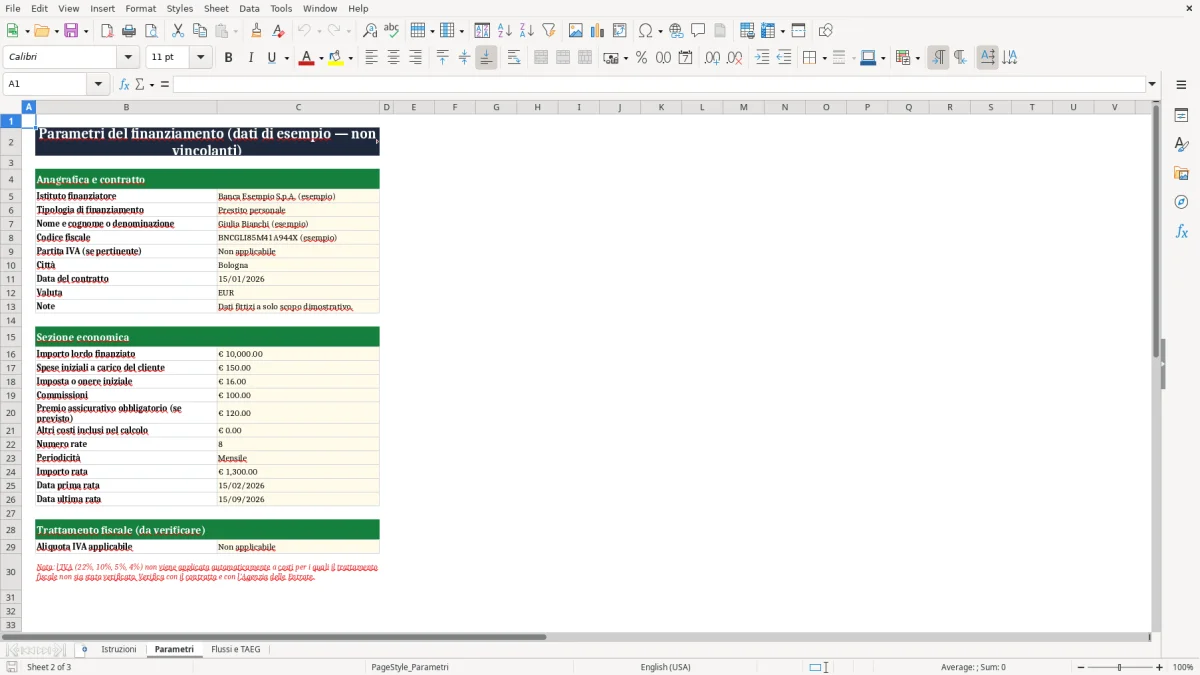The width and height of the screenshot is (1200, 675).
Task: Click the Sort Descending icon
Action: point(527,31)
